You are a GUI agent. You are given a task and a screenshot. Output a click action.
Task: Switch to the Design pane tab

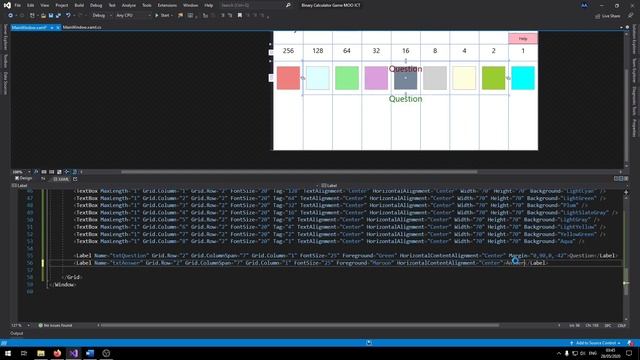pyautogui.click(x=23, y=178)
